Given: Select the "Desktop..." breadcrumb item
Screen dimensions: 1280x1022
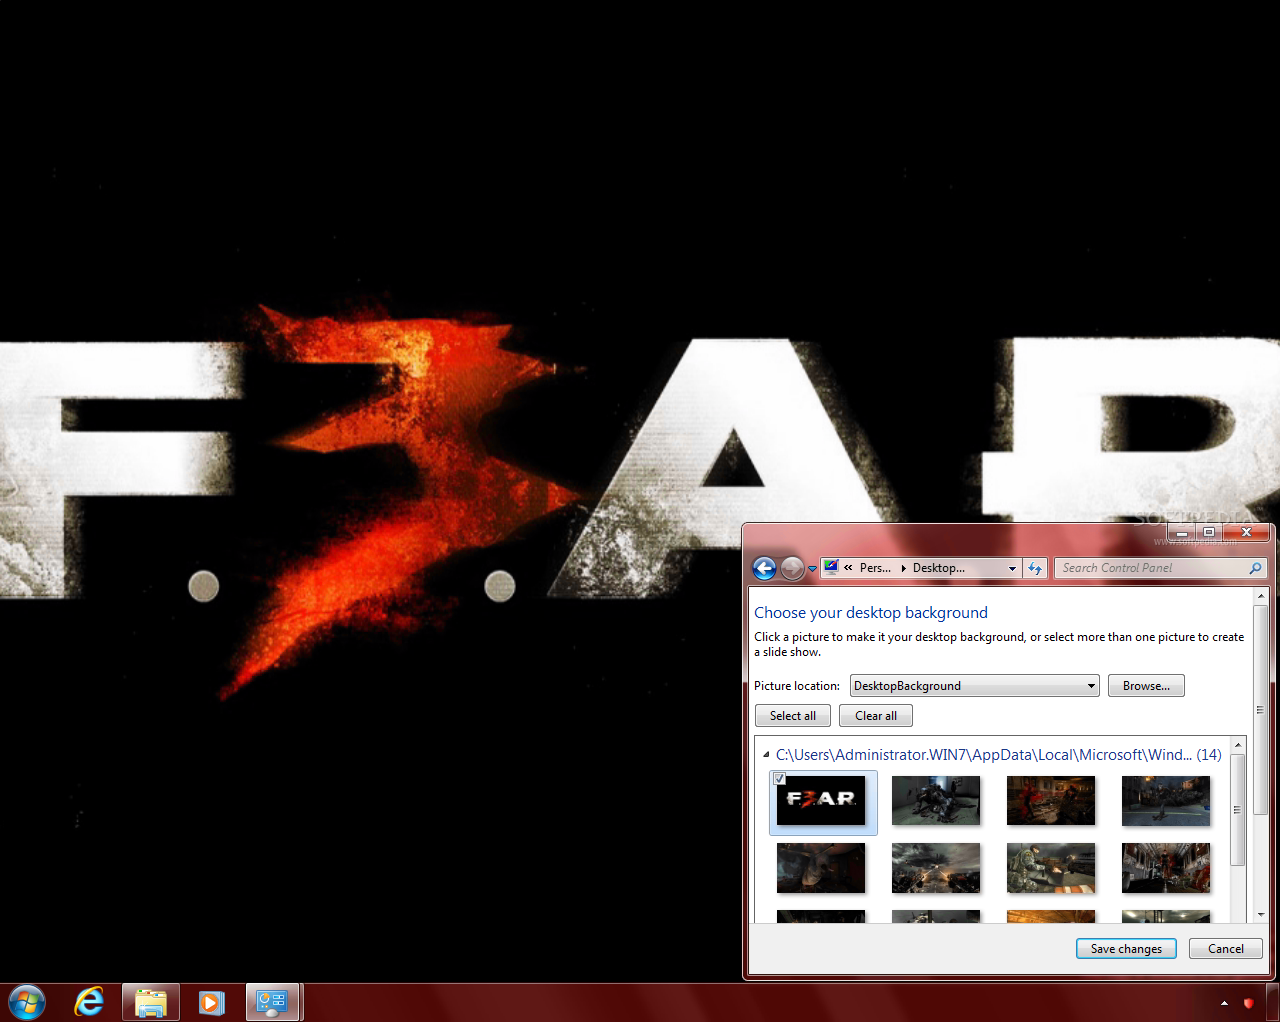Looking at the screenshot, I should point(938,568).
